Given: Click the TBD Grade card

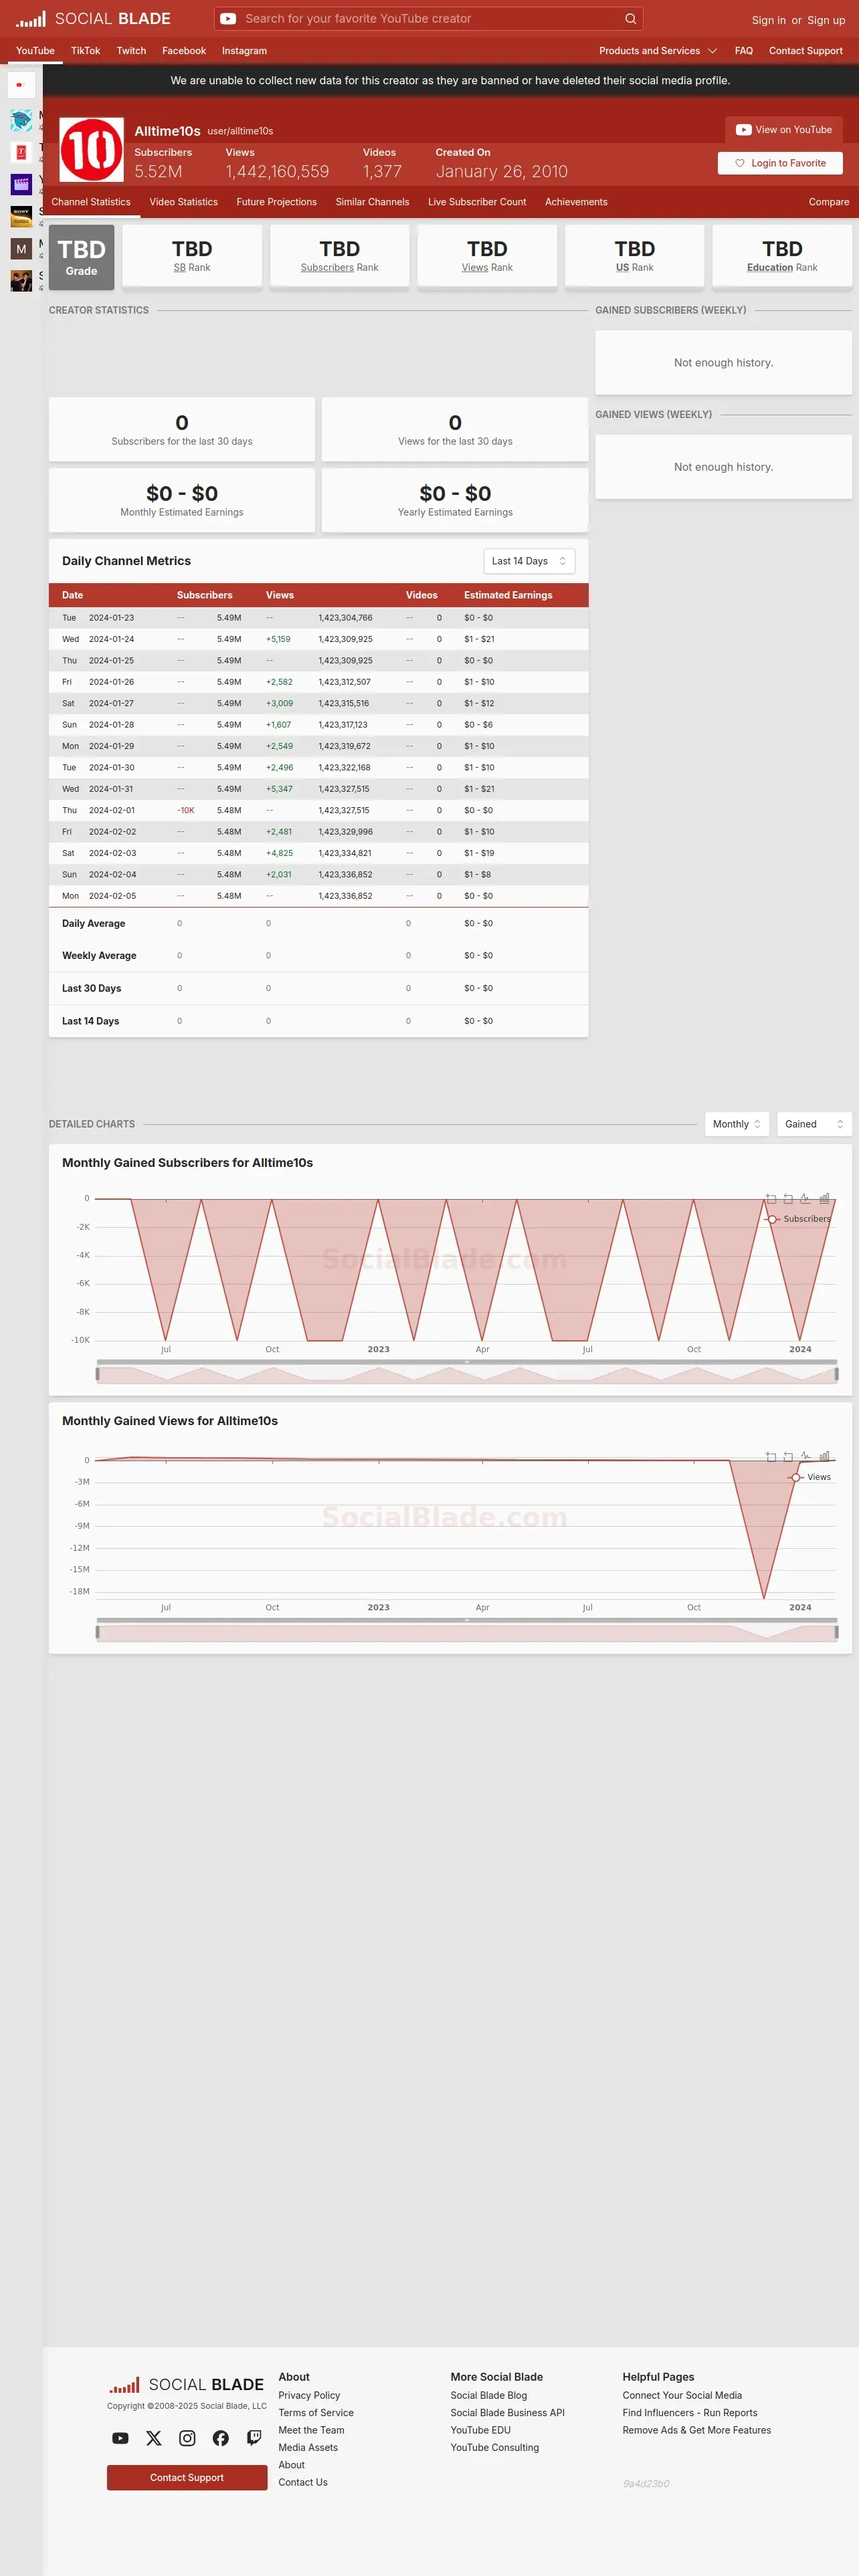Looking at the screenshot, I should tap(81, 257).
